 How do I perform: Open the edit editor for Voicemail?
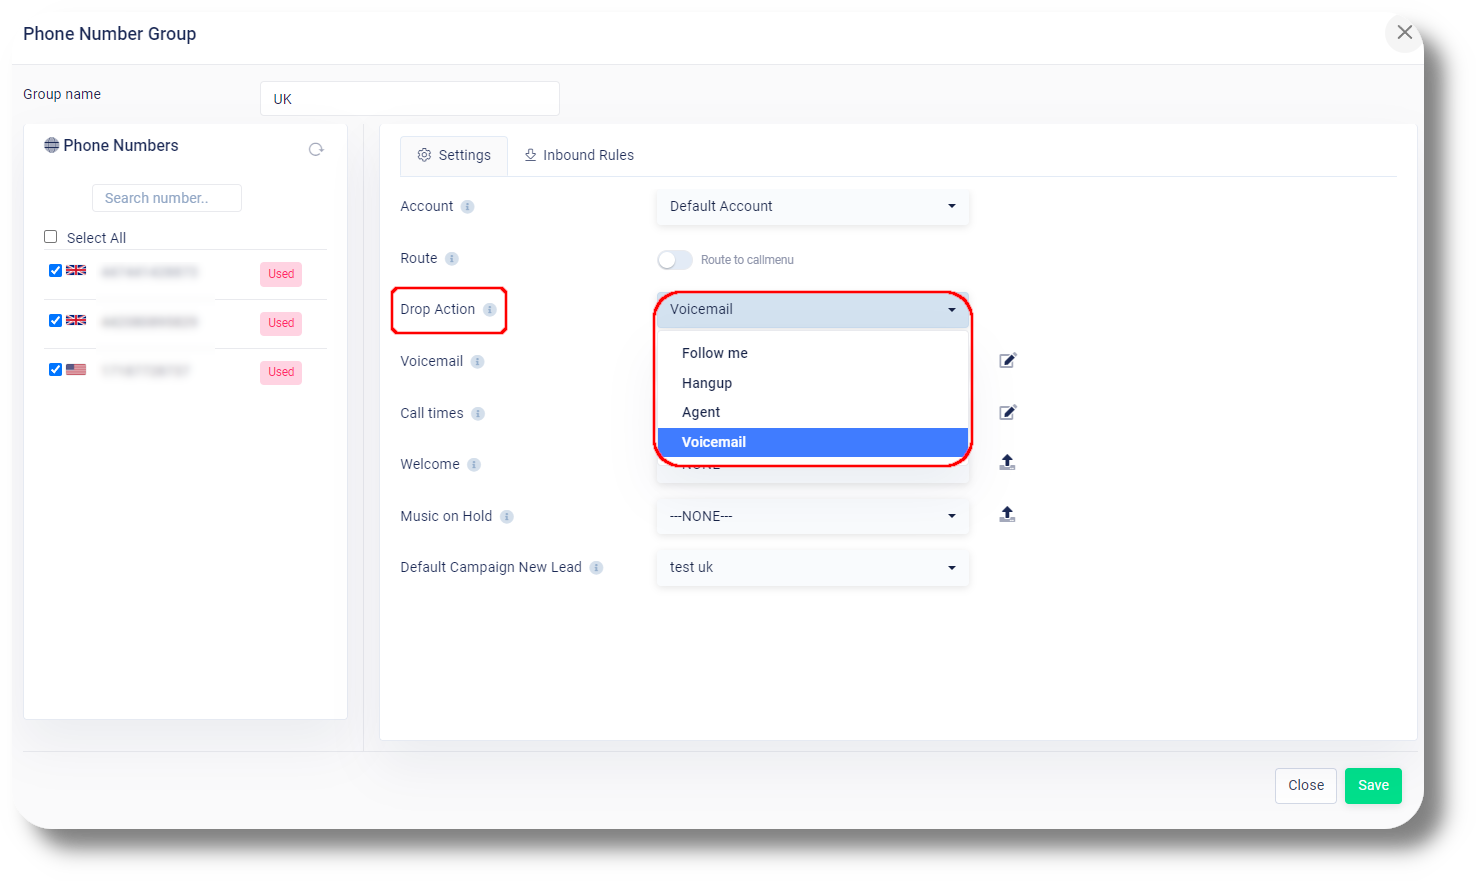(x=1007, y=360)
